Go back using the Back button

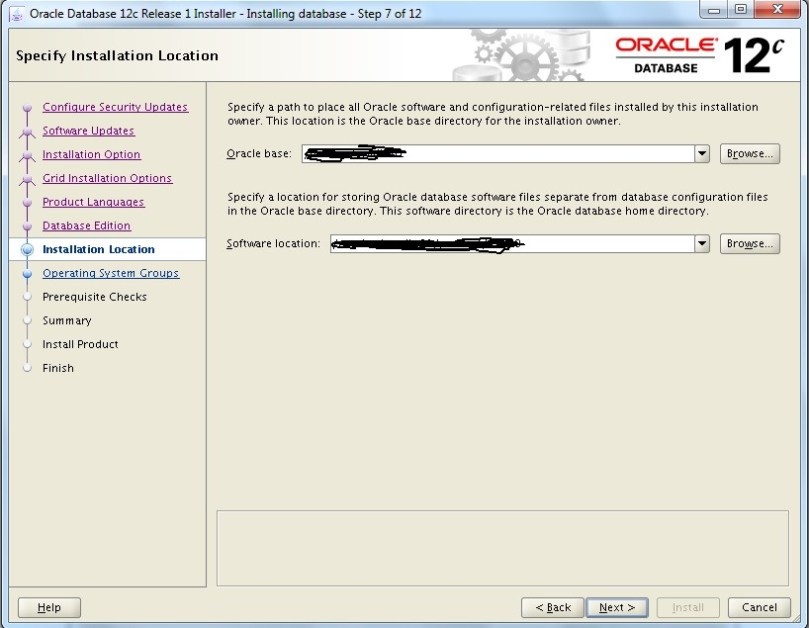coord(552,607)
